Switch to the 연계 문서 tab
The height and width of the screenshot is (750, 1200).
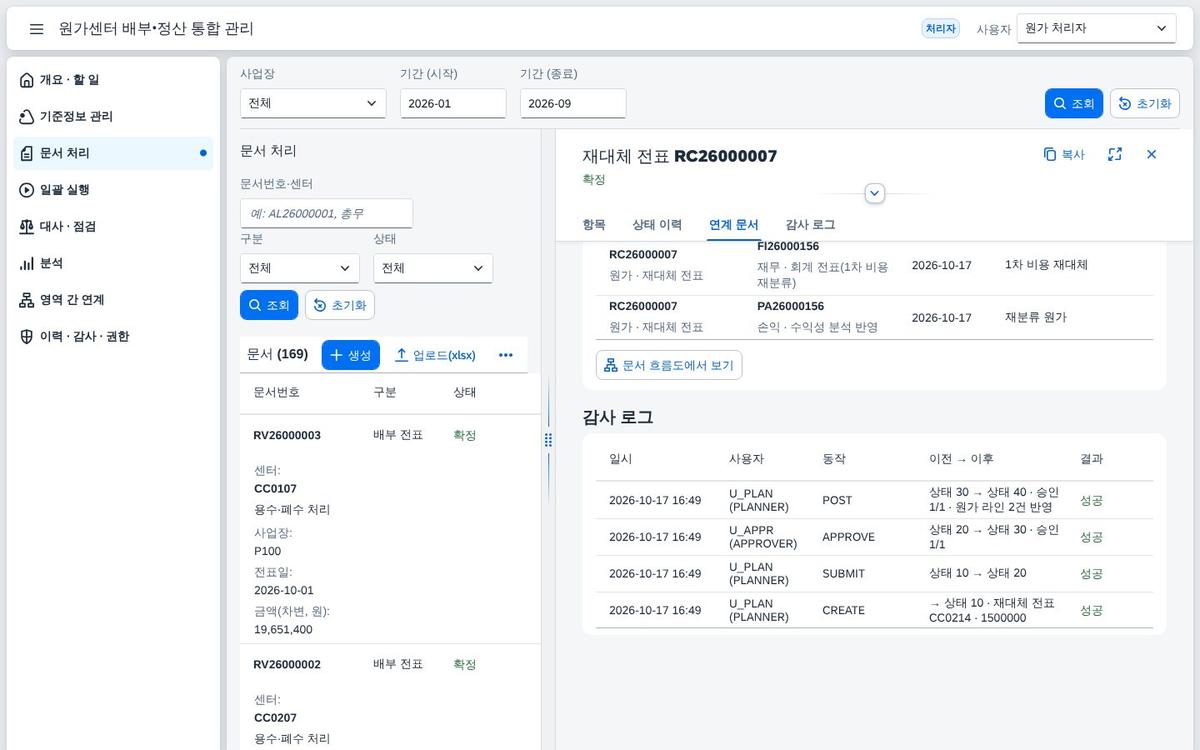coord(733,225)
